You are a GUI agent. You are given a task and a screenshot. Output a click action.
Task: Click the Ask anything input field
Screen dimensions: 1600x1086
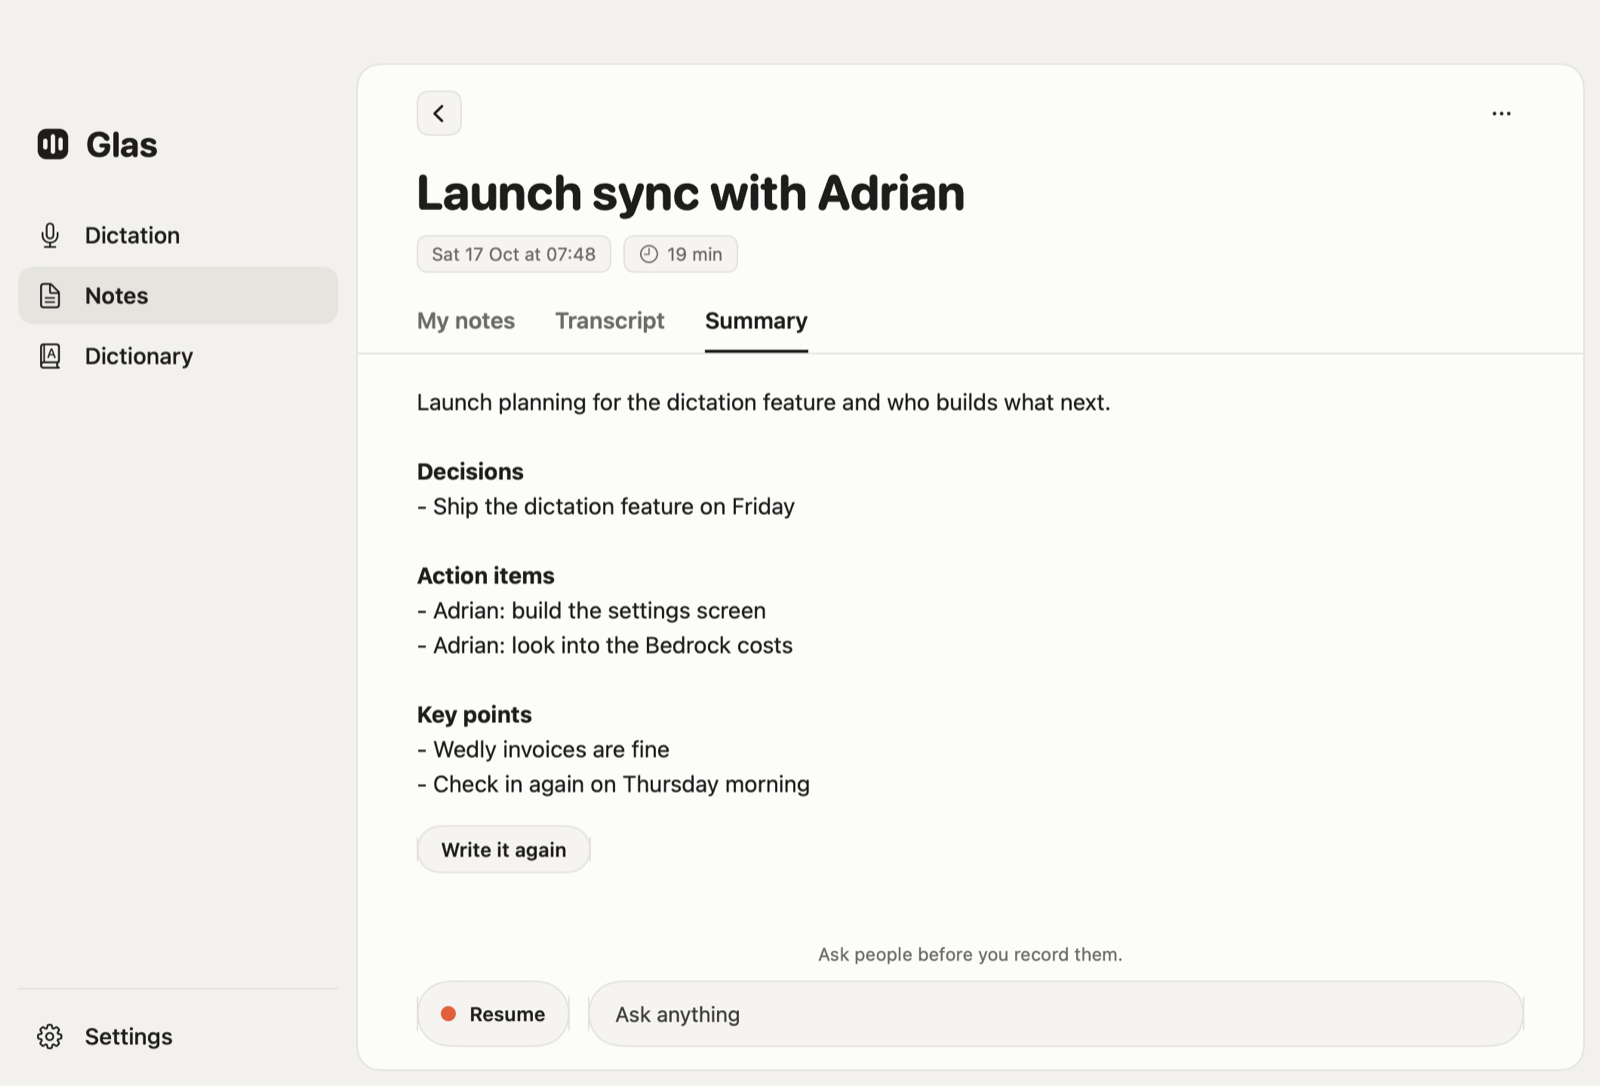coord(1056,1014)
